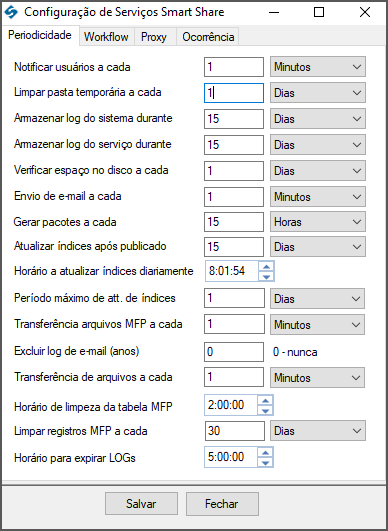Click the Fechar button
388x531 pixels.
point(222,504)
